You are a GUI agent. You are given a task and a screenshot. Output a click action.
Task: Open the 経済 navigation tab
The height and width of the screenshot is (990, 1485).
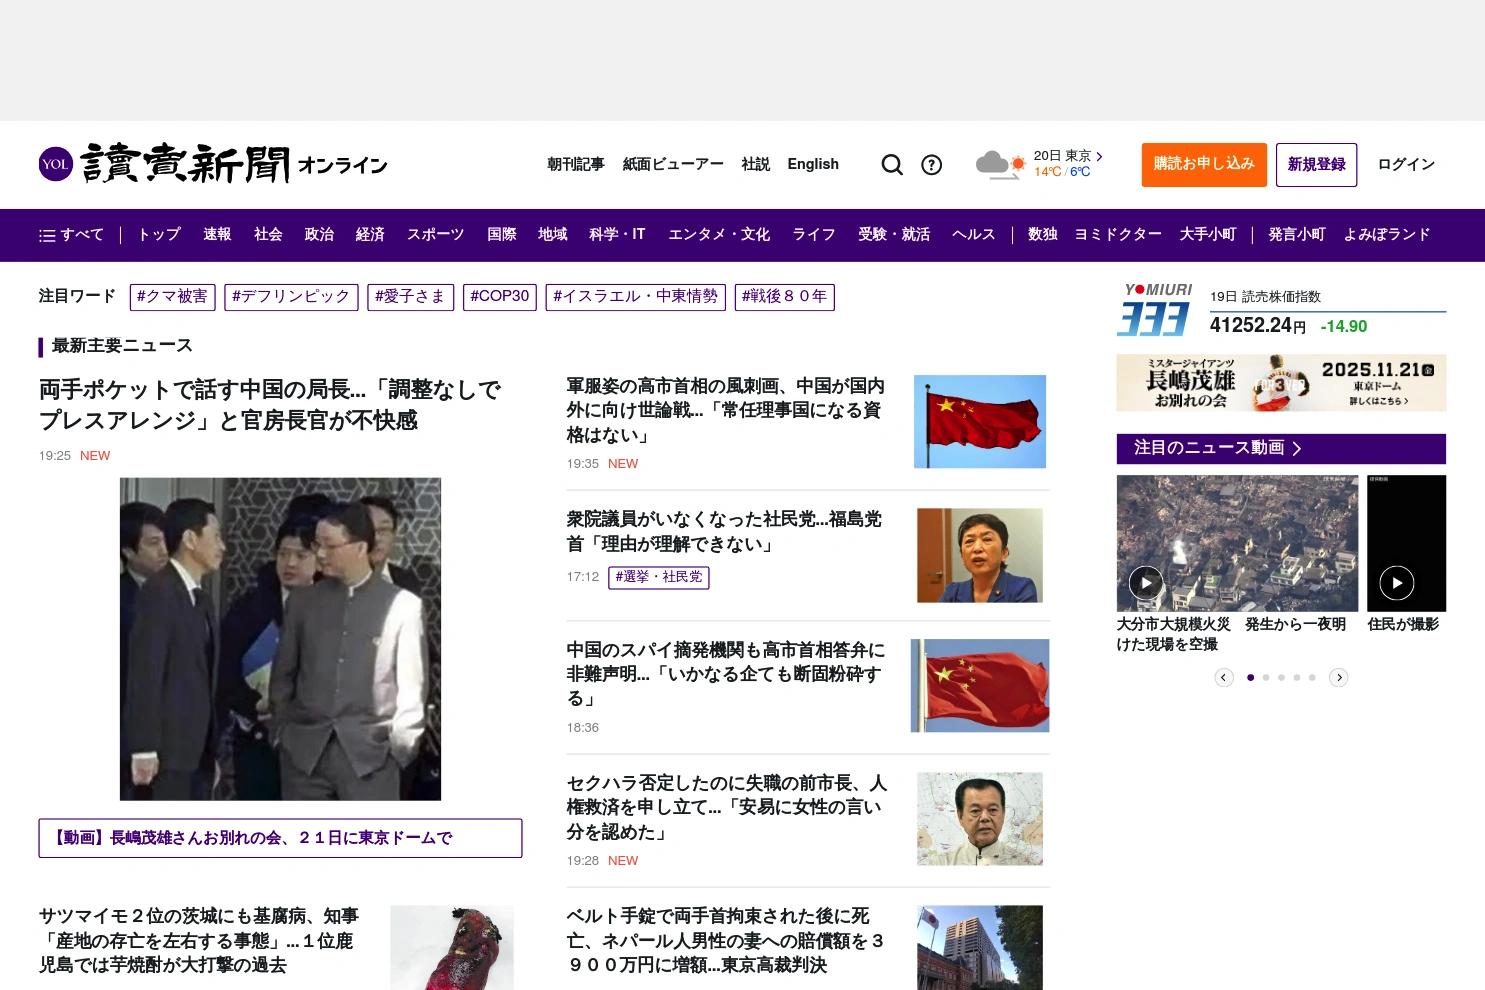370,235
